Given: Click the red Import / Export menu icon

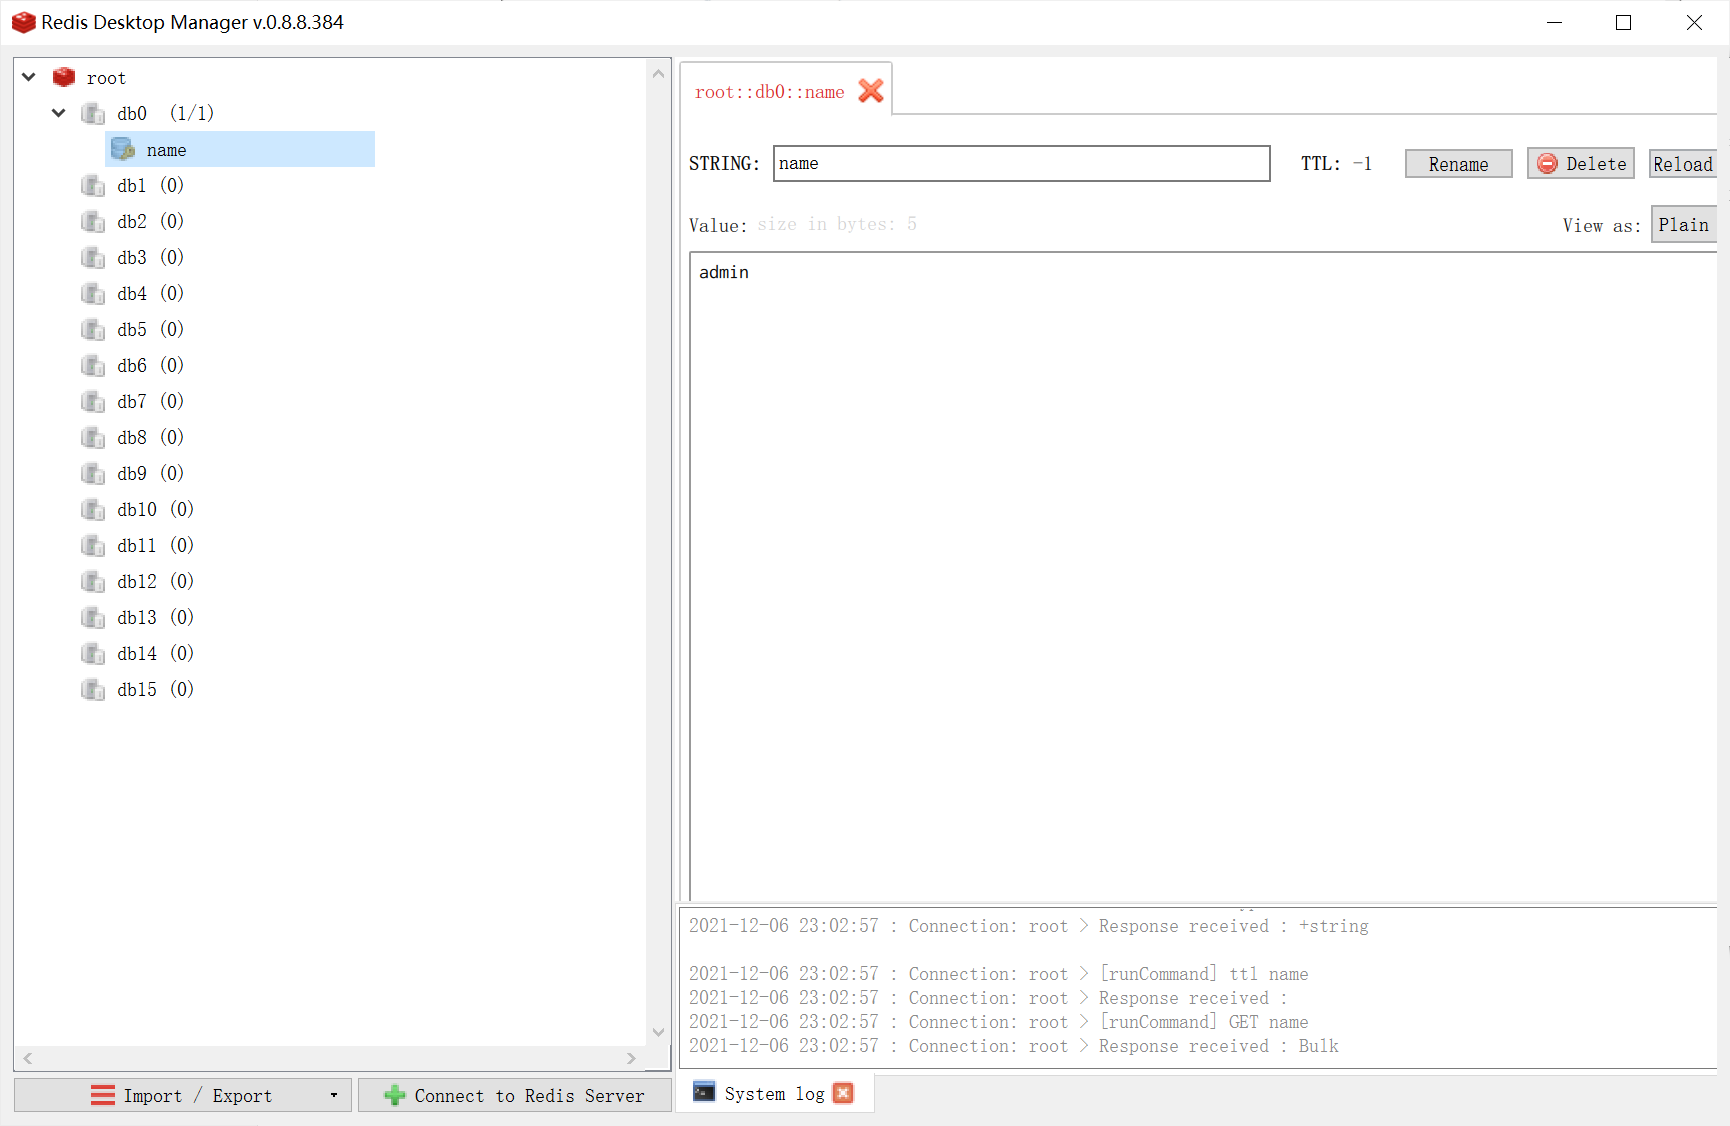Looking at the screenshot, I should click(x=103, y=1096).
